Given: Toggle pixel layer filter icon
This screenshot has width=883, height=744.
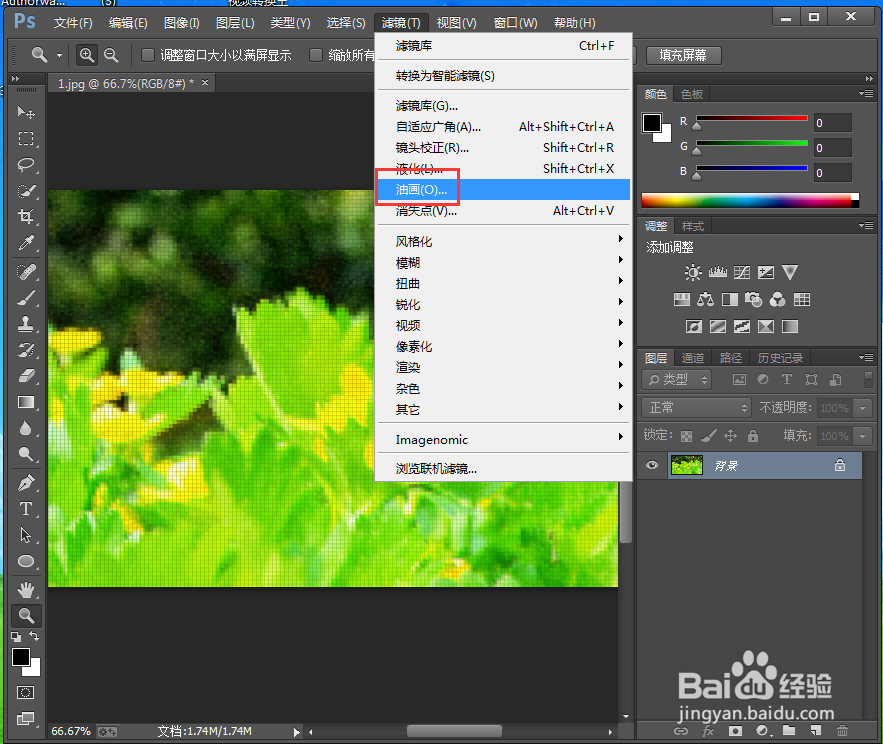Looking at the screenshot, I should pyautogui.click(x=739, y=380).
